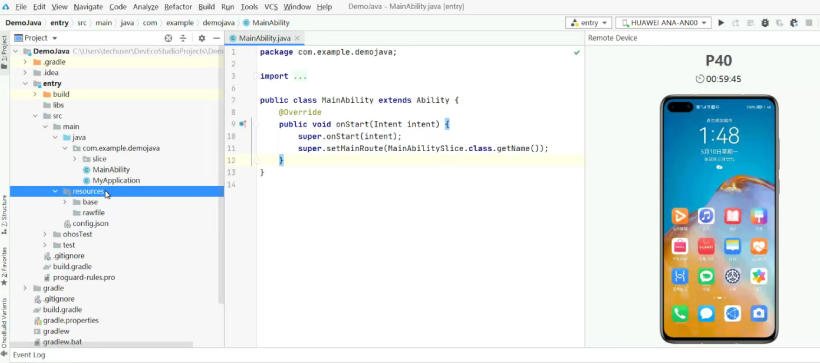Open the red HUAWEI app on phone
Viewport: 820px width, 363px height.
pyautogui.click(x=706, y=246)
